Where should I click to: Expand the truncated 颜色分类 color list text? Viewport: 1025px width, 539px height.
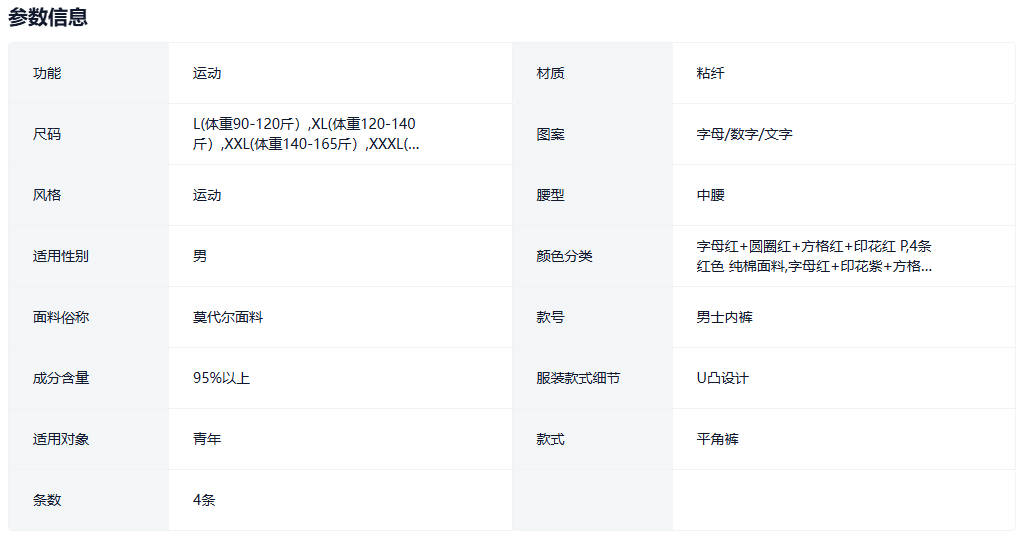pyautogui.click(x=815, y=256)
